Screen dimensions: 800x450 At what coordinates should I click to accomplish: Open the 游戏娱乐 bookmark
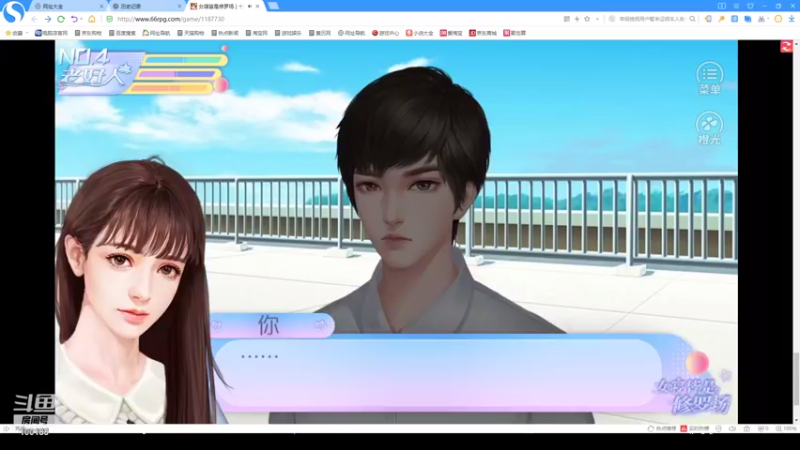click(288, 33)
